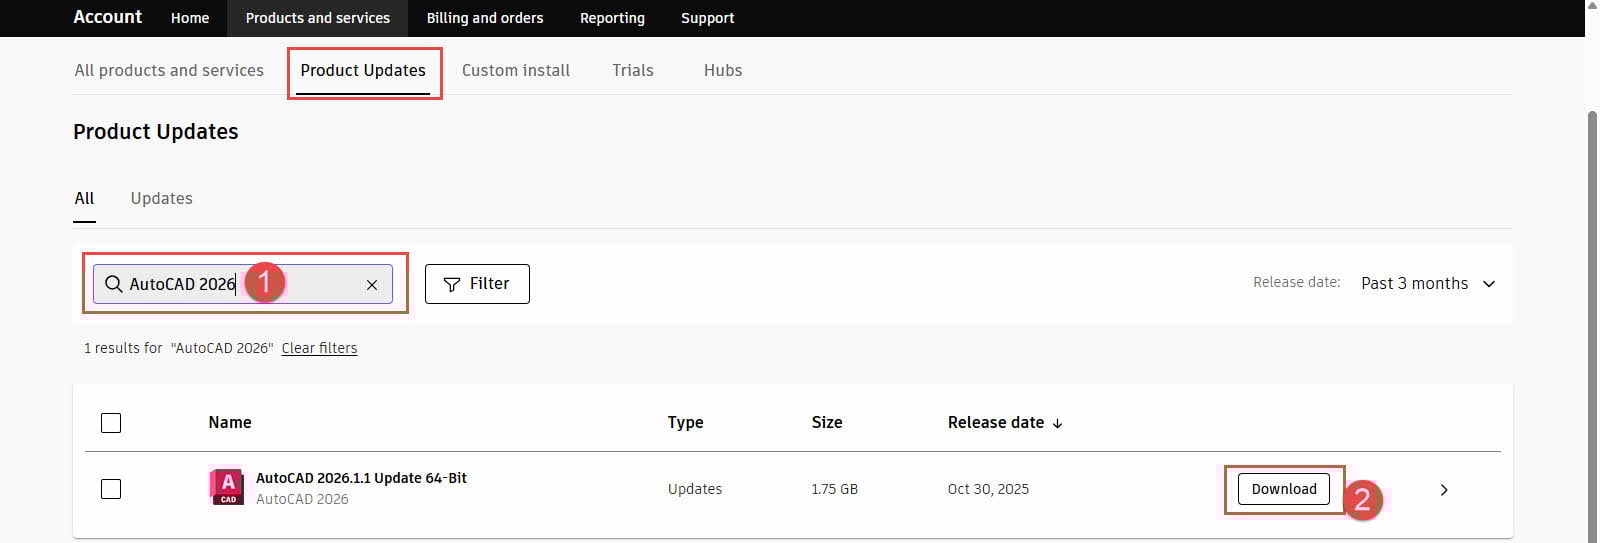This screenshot has width=1600, height=543.
Task: Click the Download button
Action: click(x=1284, y=489)
